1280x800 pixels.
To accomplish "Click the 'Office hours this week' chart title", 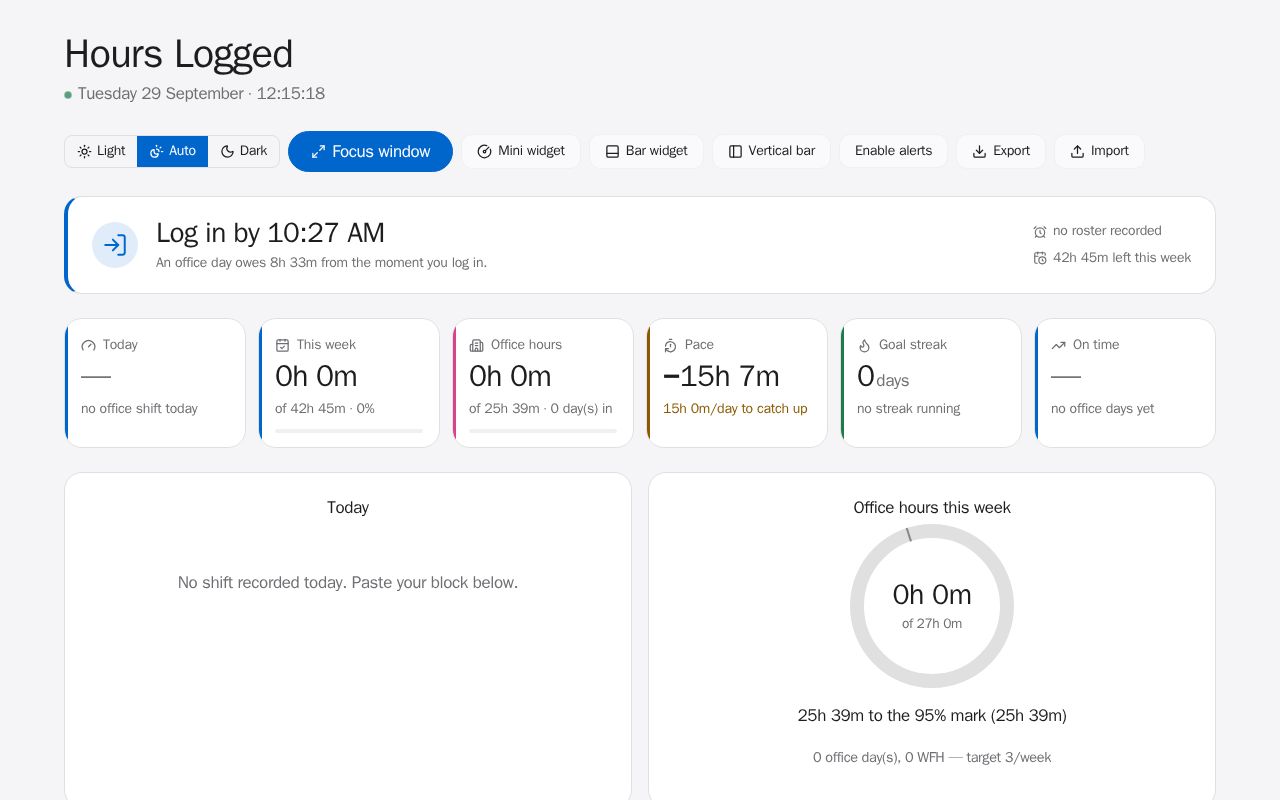I will tap(932, 508).
